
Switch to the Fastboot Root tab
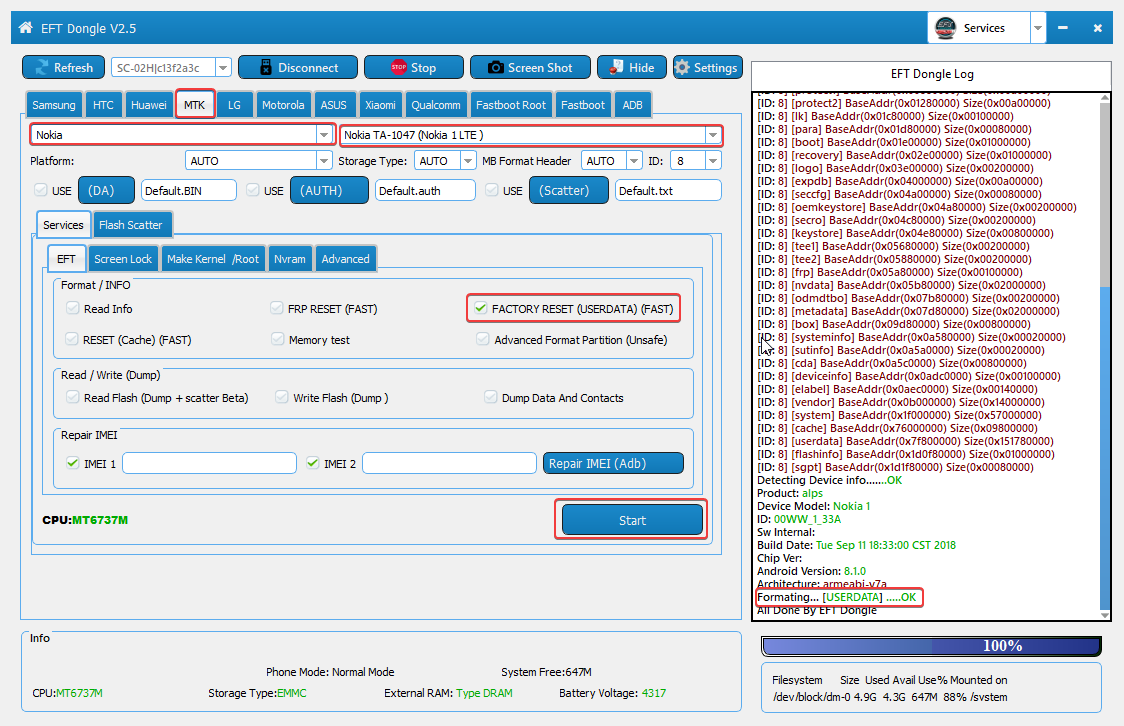pos(510,105)
